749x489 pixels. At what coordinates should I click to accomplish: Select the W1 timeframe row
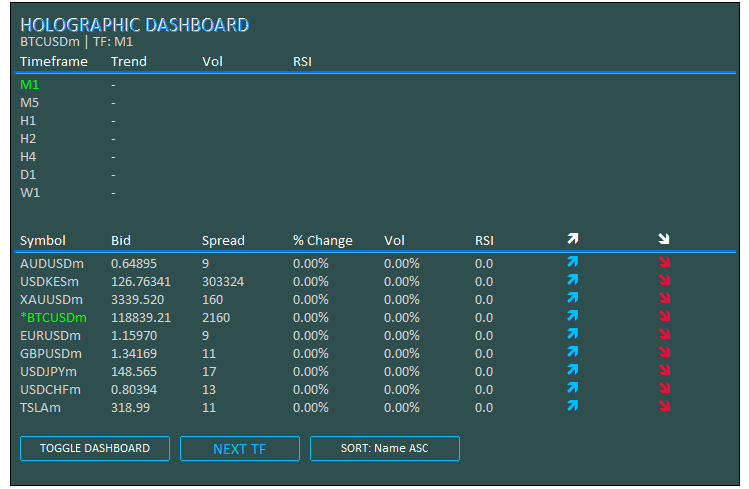pos(30,193)
